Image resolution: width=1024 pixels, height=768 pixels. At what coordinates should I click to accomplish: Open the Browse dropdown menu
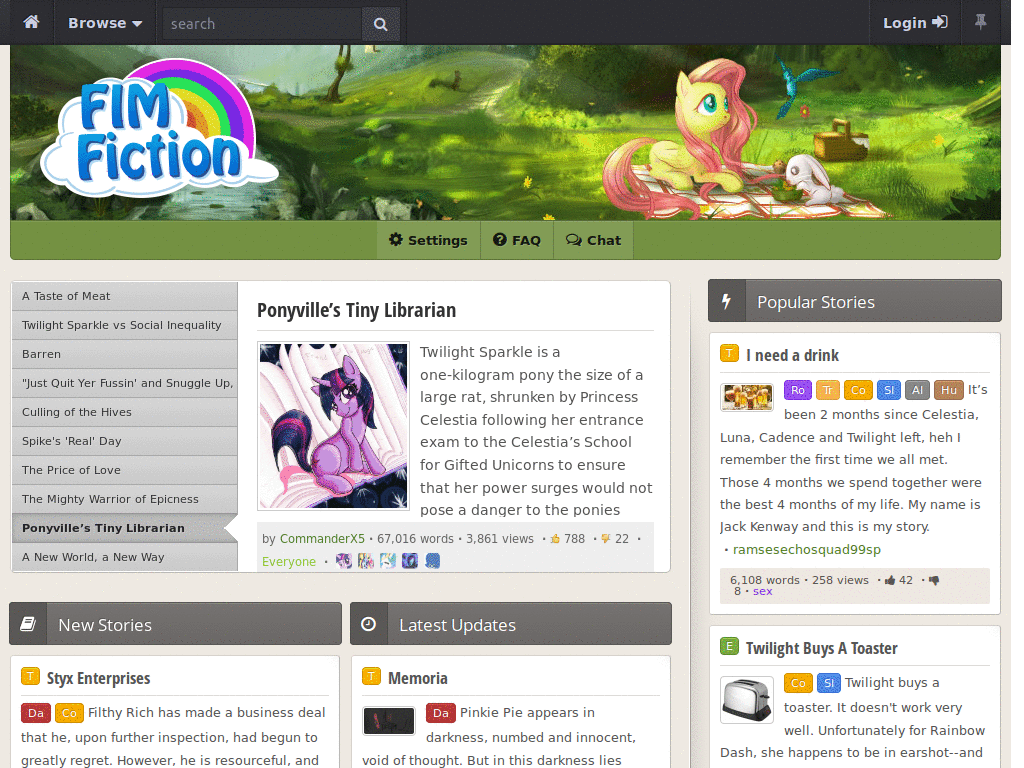click(104, 23)
